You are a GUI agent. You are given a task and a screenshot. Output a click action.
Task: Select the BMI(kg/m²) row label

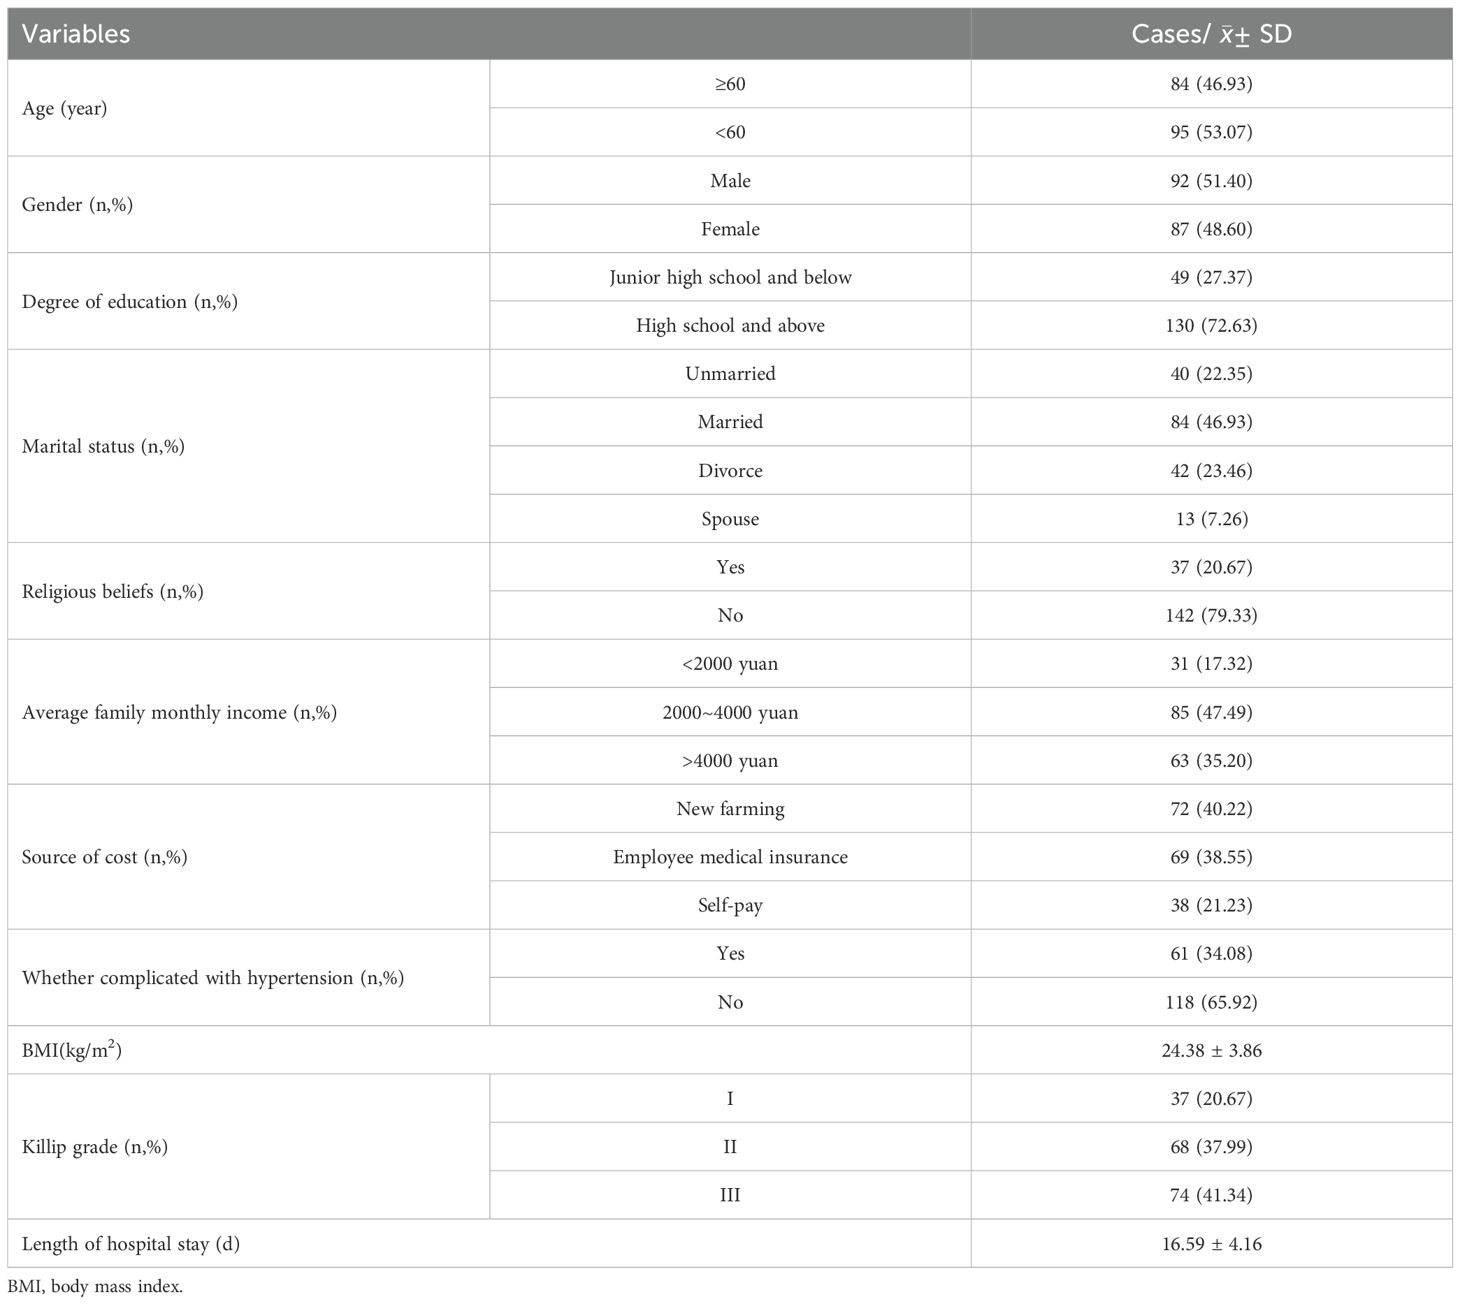pos(72,1051)
